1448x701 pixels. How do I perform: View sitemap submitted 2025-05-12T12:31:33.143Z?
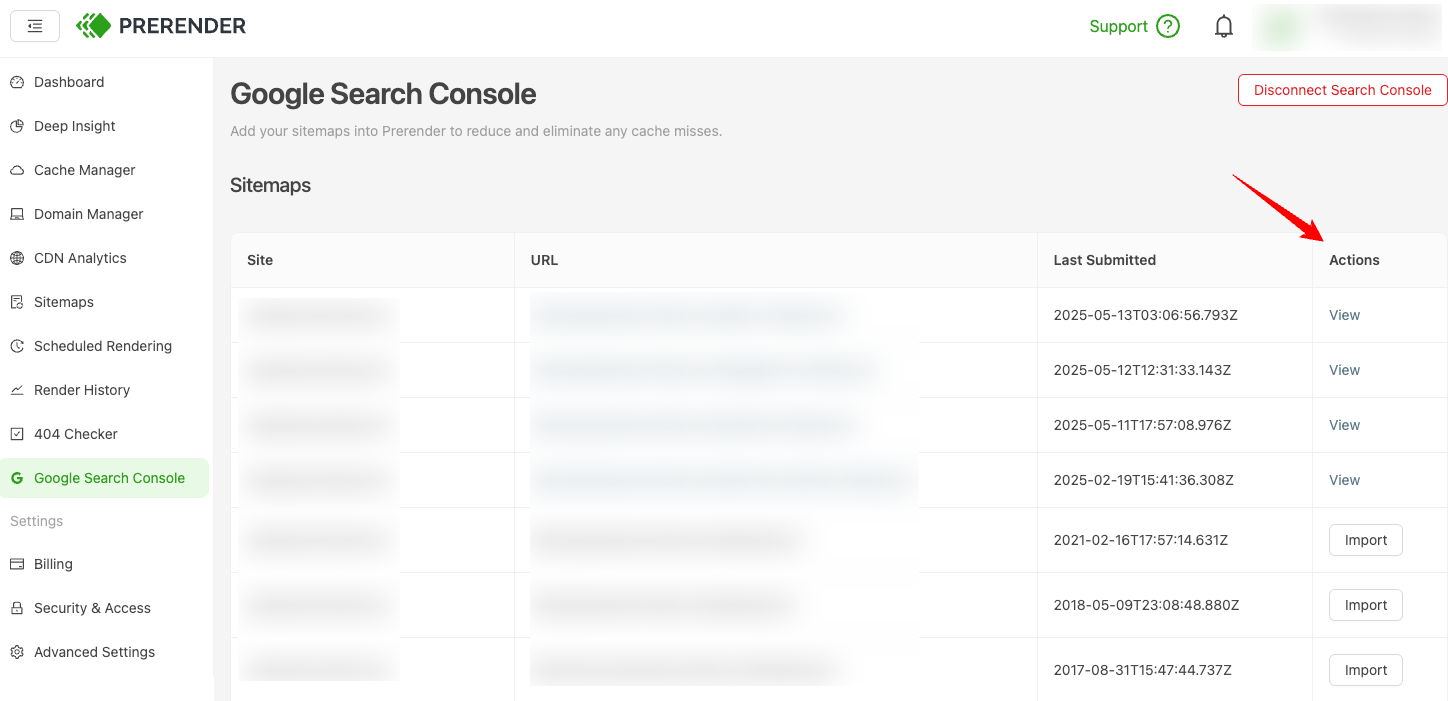pos(1344,370)
